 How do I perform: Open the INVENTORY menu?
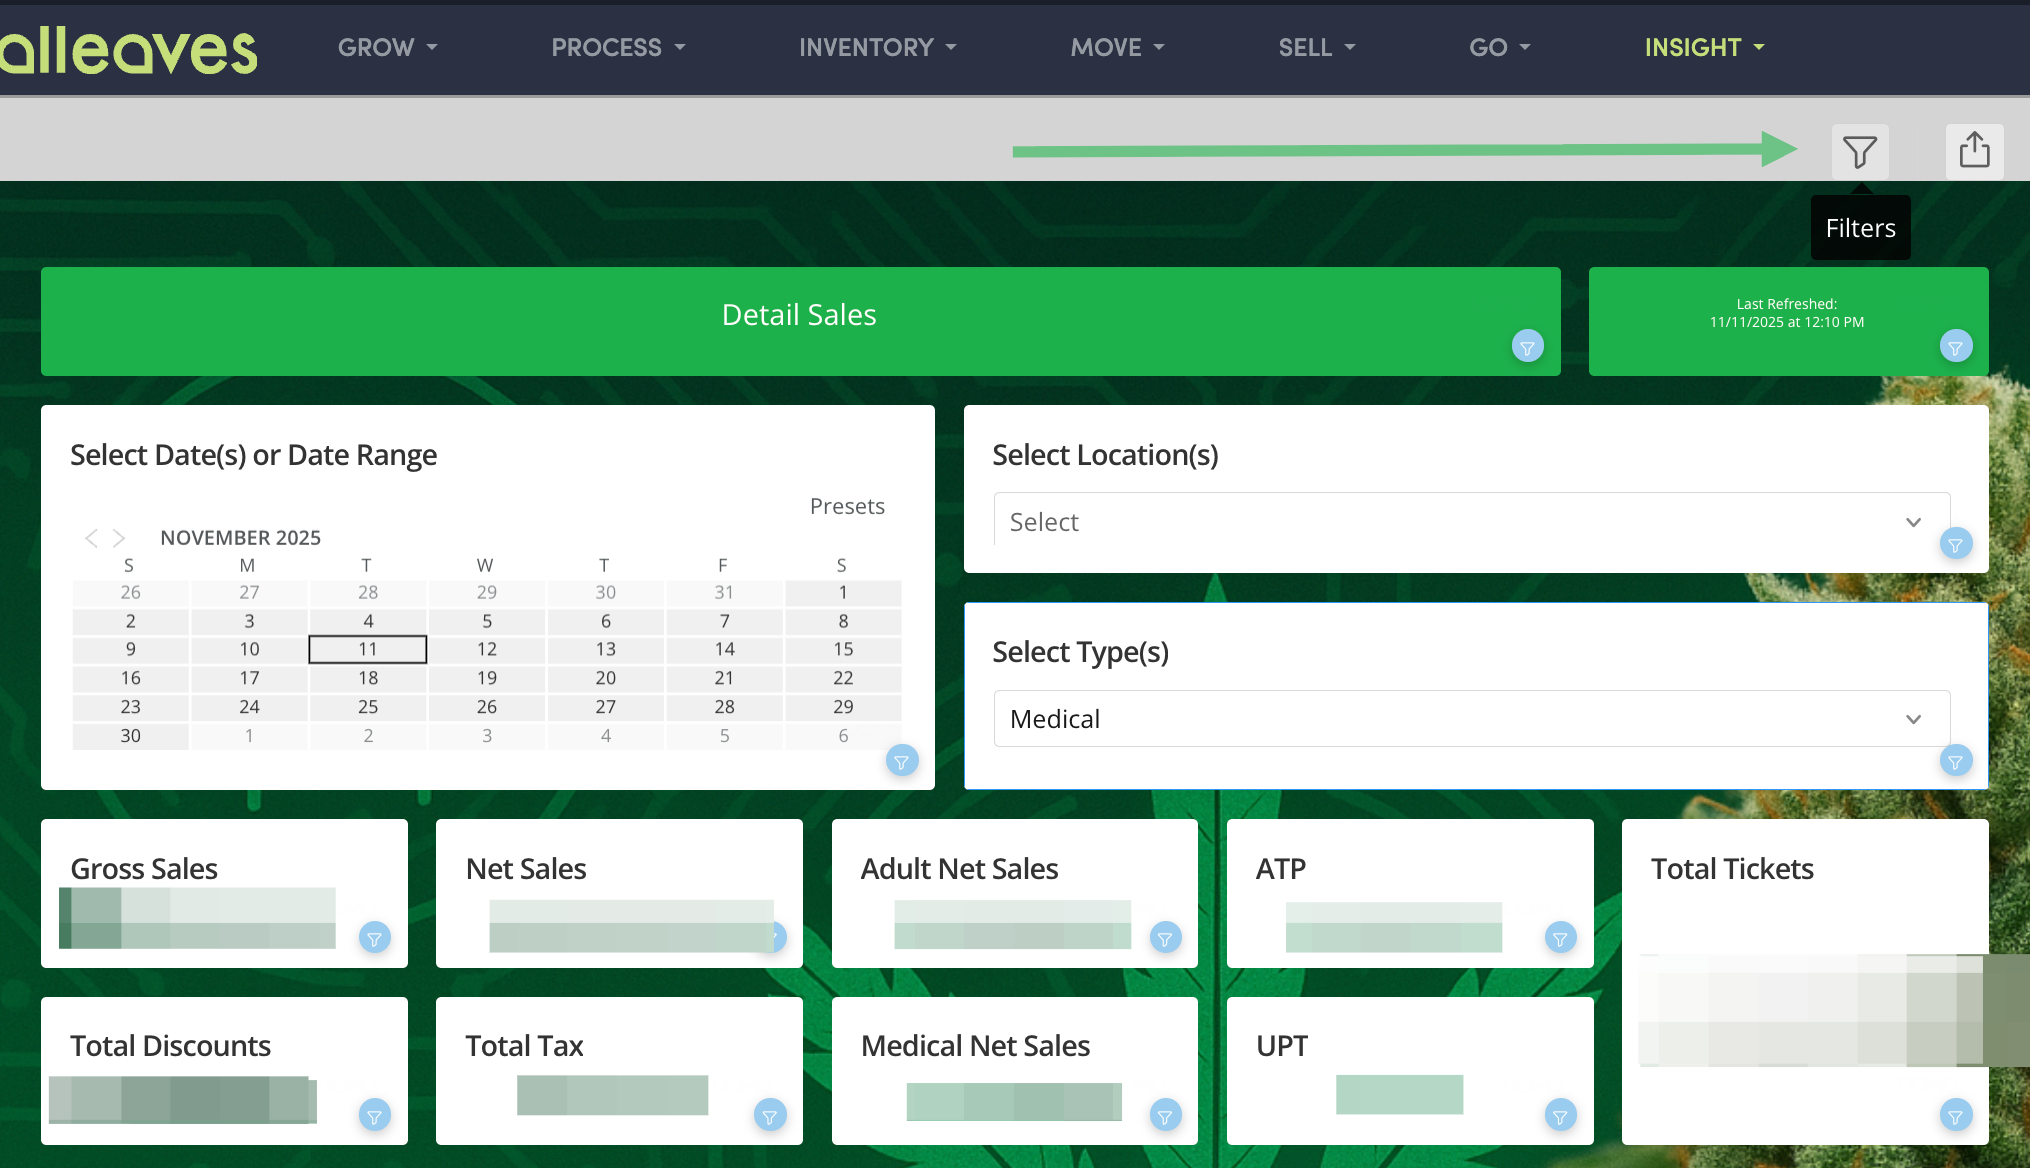point(877,47)
